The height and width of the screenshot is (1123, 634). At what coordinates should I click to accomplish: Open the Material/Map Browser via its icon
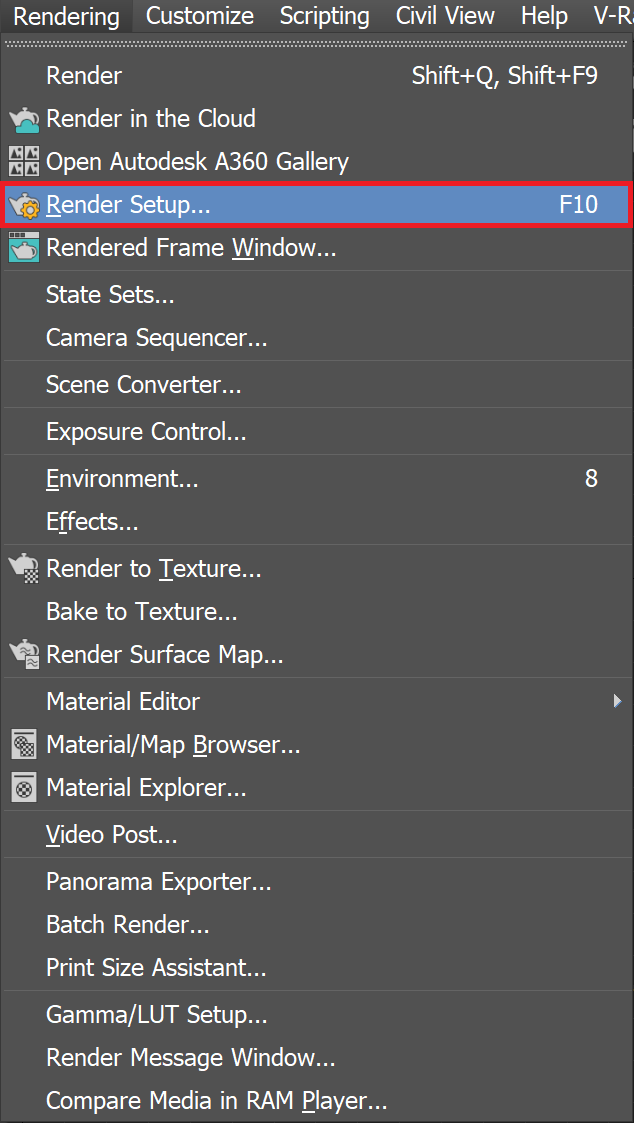click(x=22, y=744)
